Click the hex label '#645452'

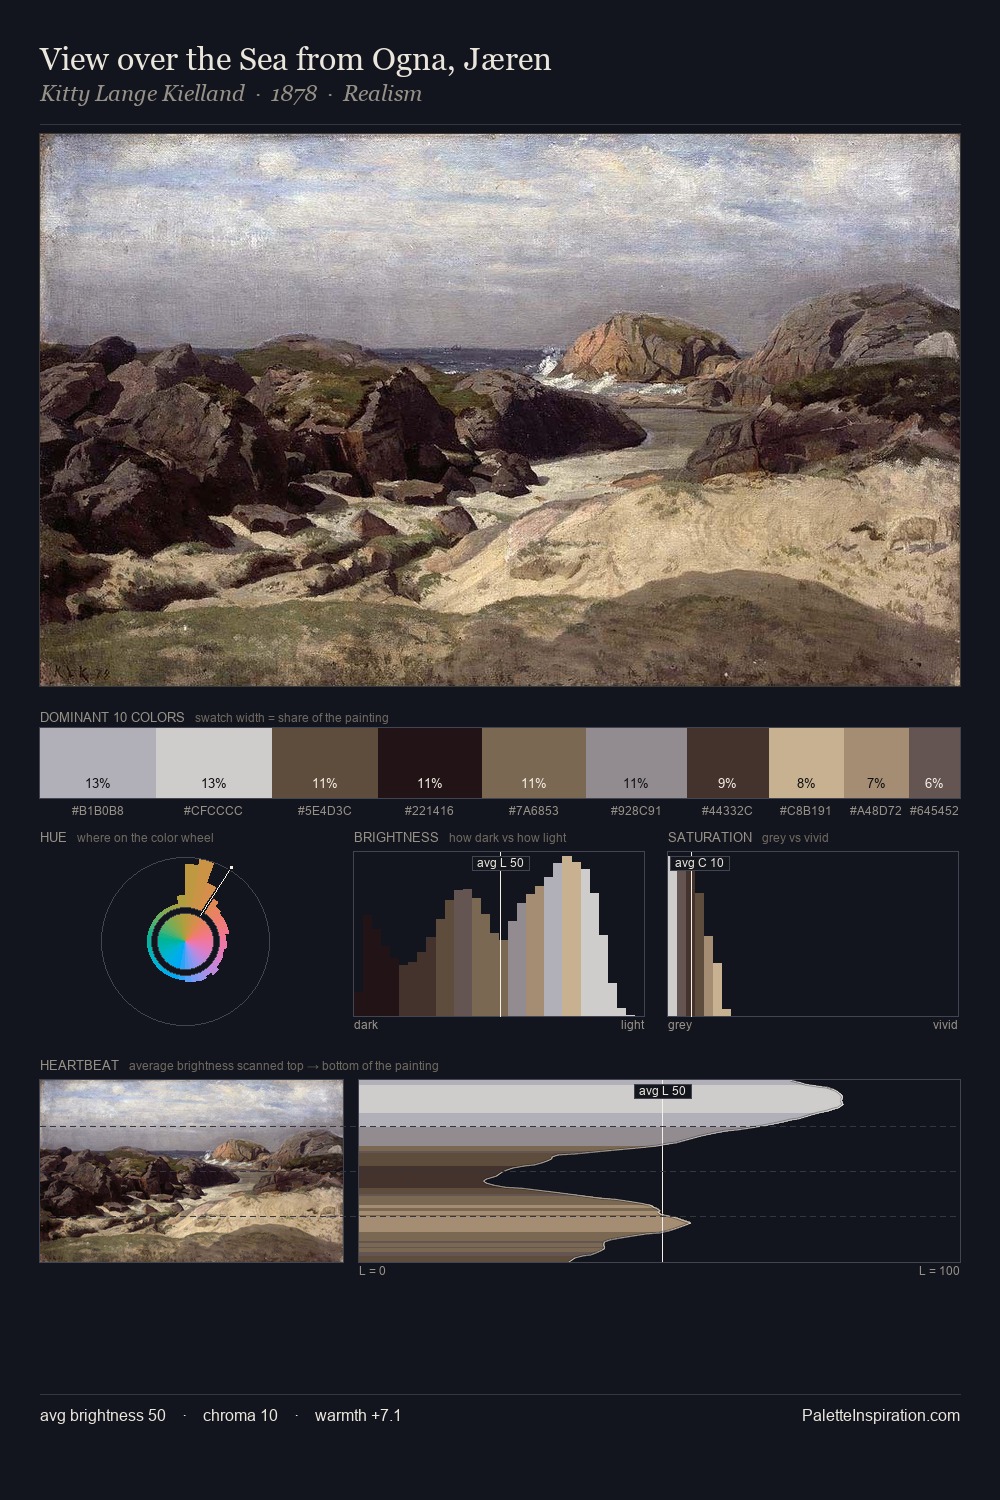[x=934, y=811]
